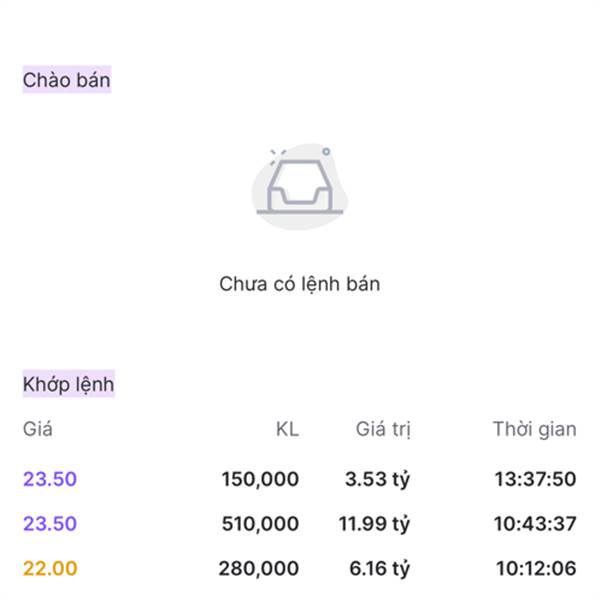Click the Thời gian column header

point(534,430)
